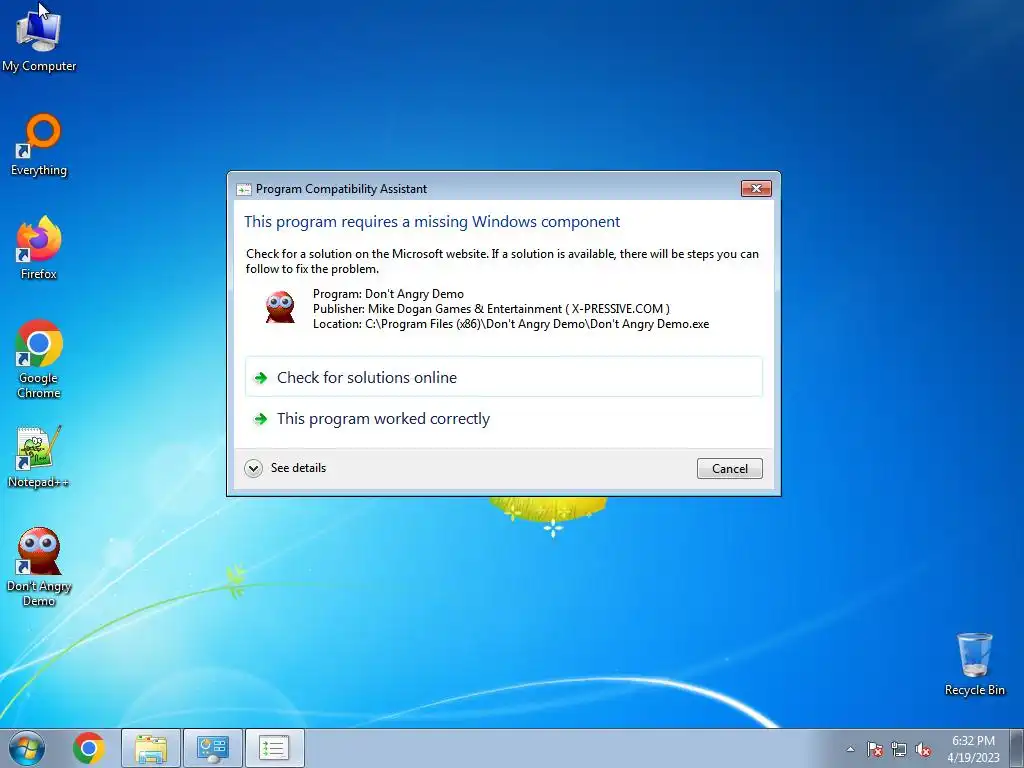The image size is (1024, 768).
Task: Open the Everything search shortcut
Action: [39, 145]
